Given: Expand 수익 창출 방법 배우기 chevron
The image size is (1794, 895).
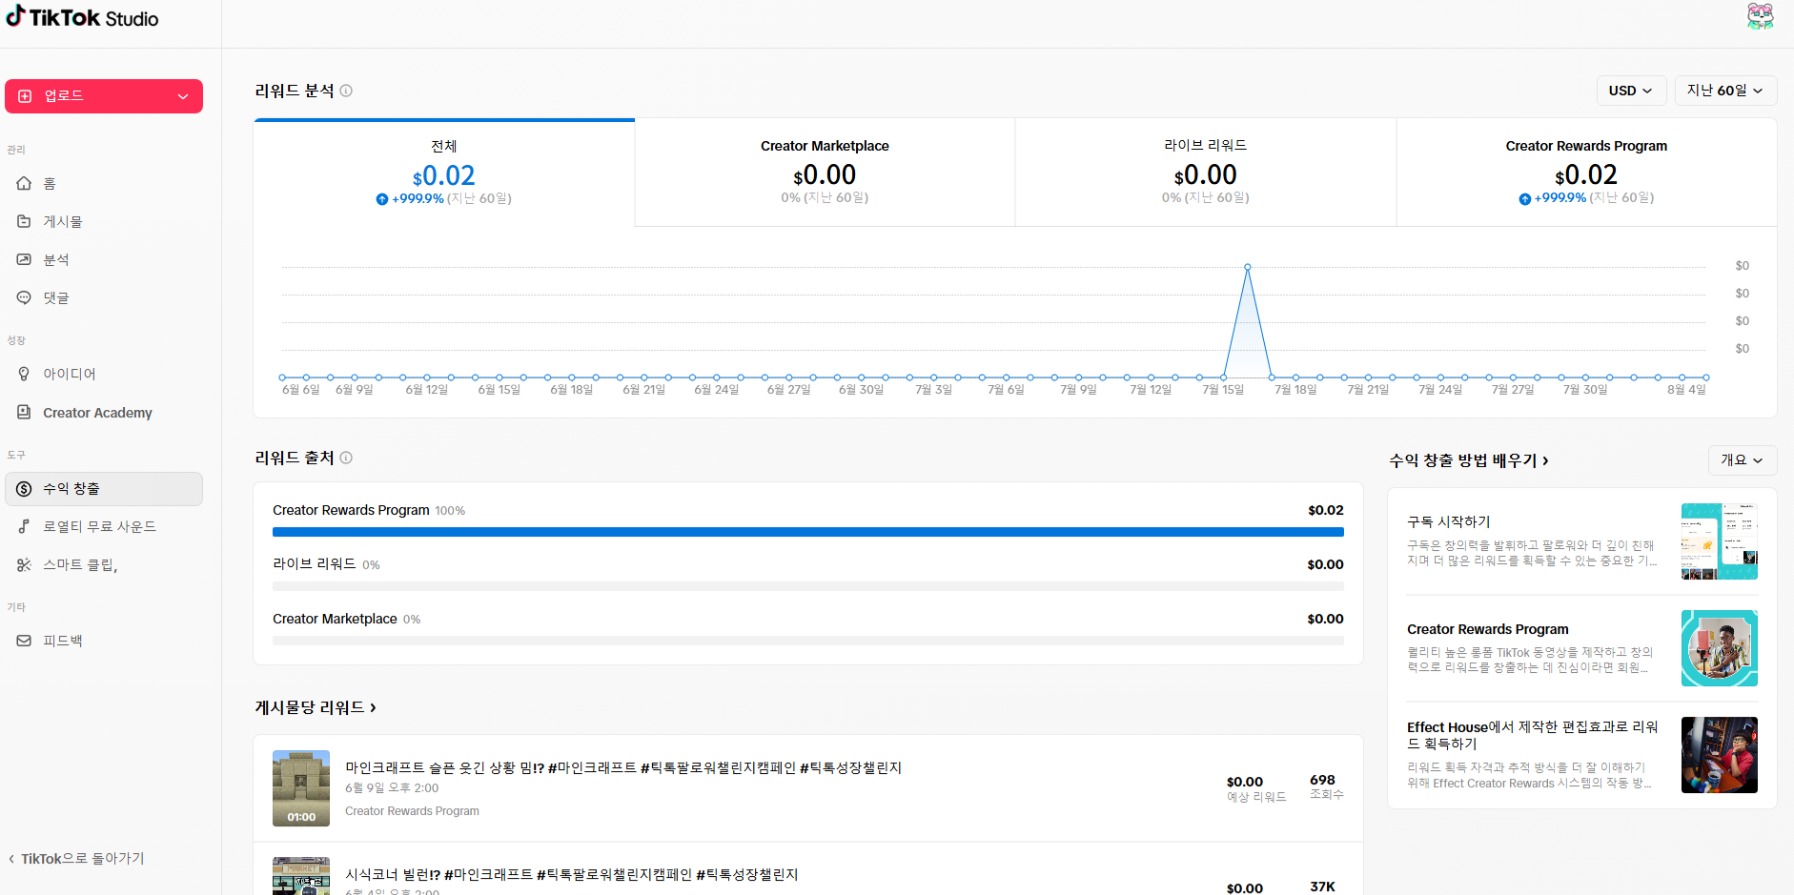Looking at the screenshot, I should (1545, 461).
